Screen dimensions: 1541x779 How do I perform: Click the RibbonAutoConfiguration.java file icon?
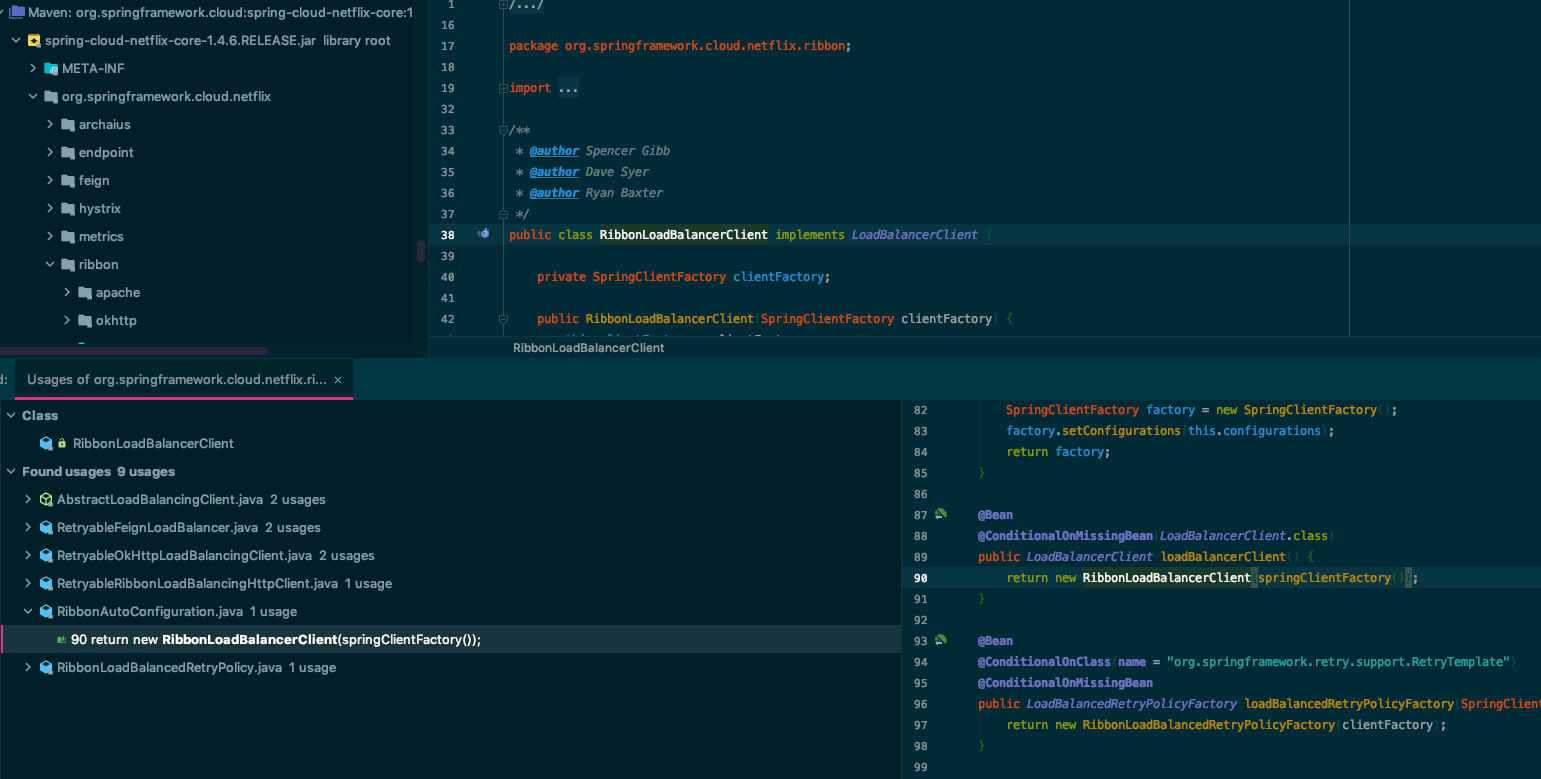[46, 611]
